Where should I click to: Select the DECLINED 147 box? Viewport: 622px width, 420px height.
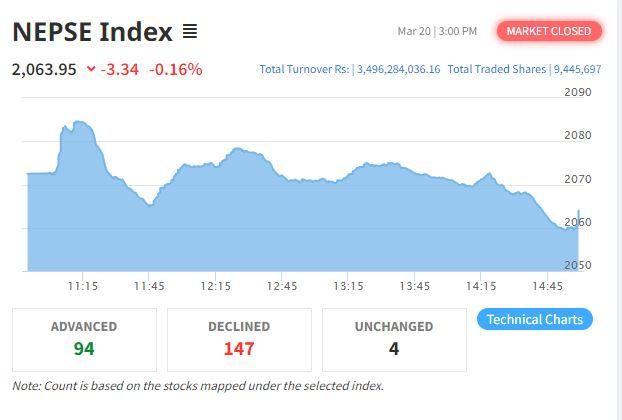239,340
